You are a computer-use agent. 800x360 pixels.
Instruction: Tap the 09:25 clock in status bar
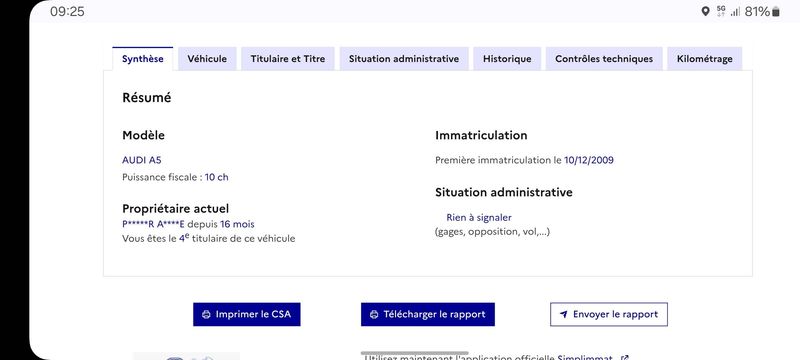67,11
